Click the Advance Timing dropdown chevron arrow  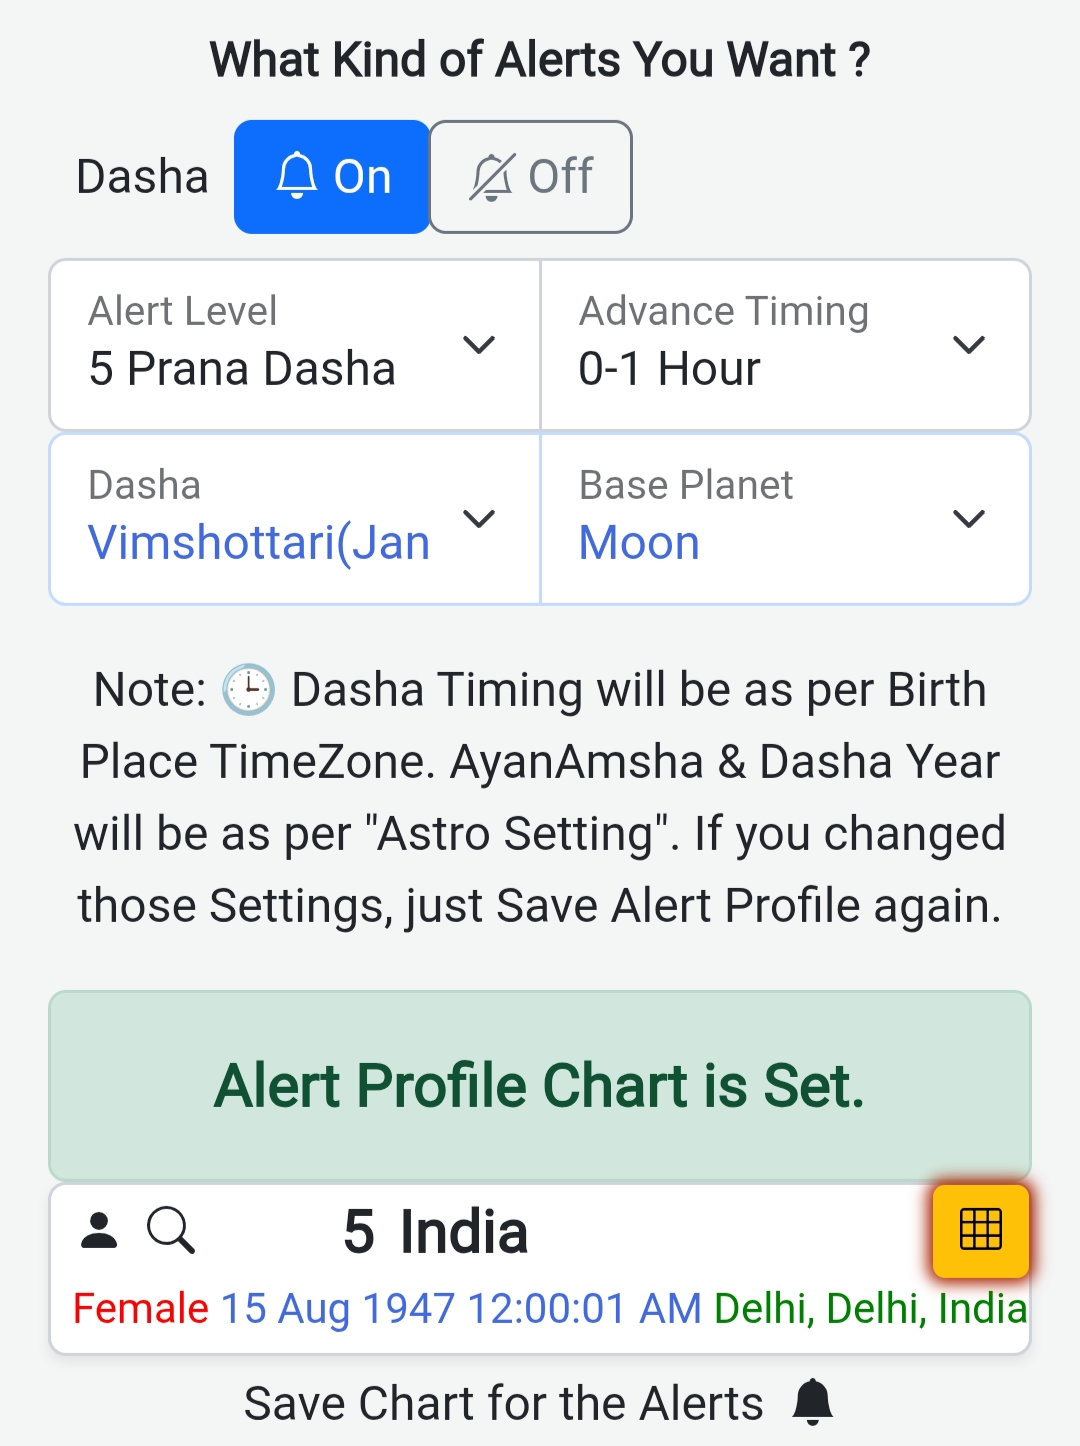coord(969,345)
